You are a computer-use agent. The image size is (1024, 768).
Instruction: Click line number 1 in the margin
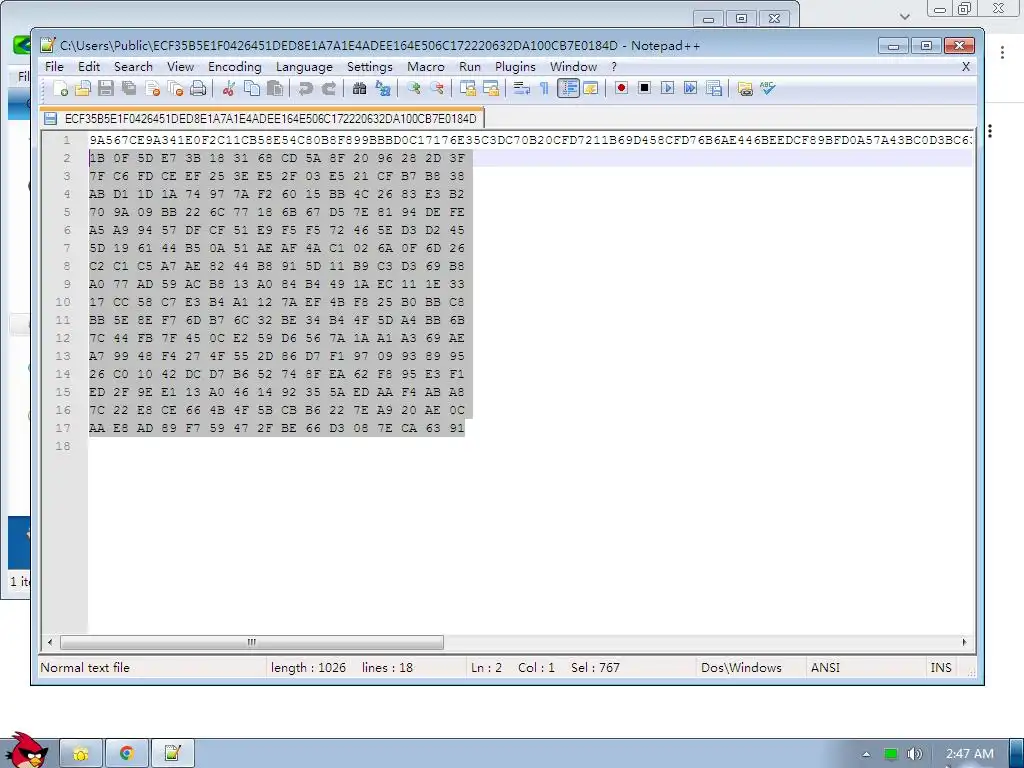66,140
